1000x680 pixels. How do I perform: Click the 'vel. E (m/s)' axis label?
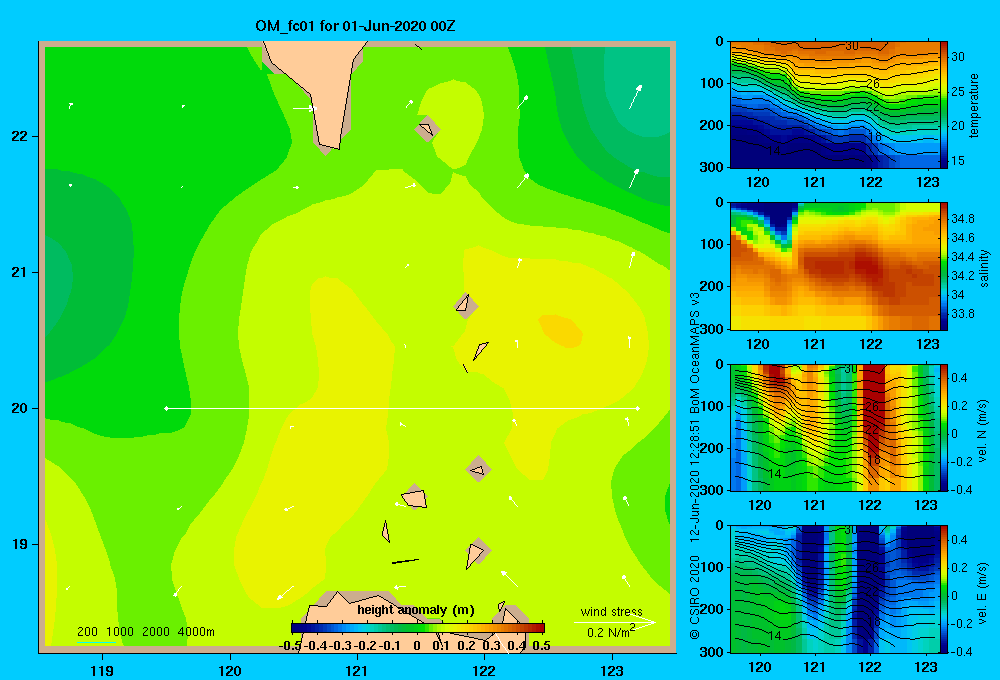coord(982,592)
